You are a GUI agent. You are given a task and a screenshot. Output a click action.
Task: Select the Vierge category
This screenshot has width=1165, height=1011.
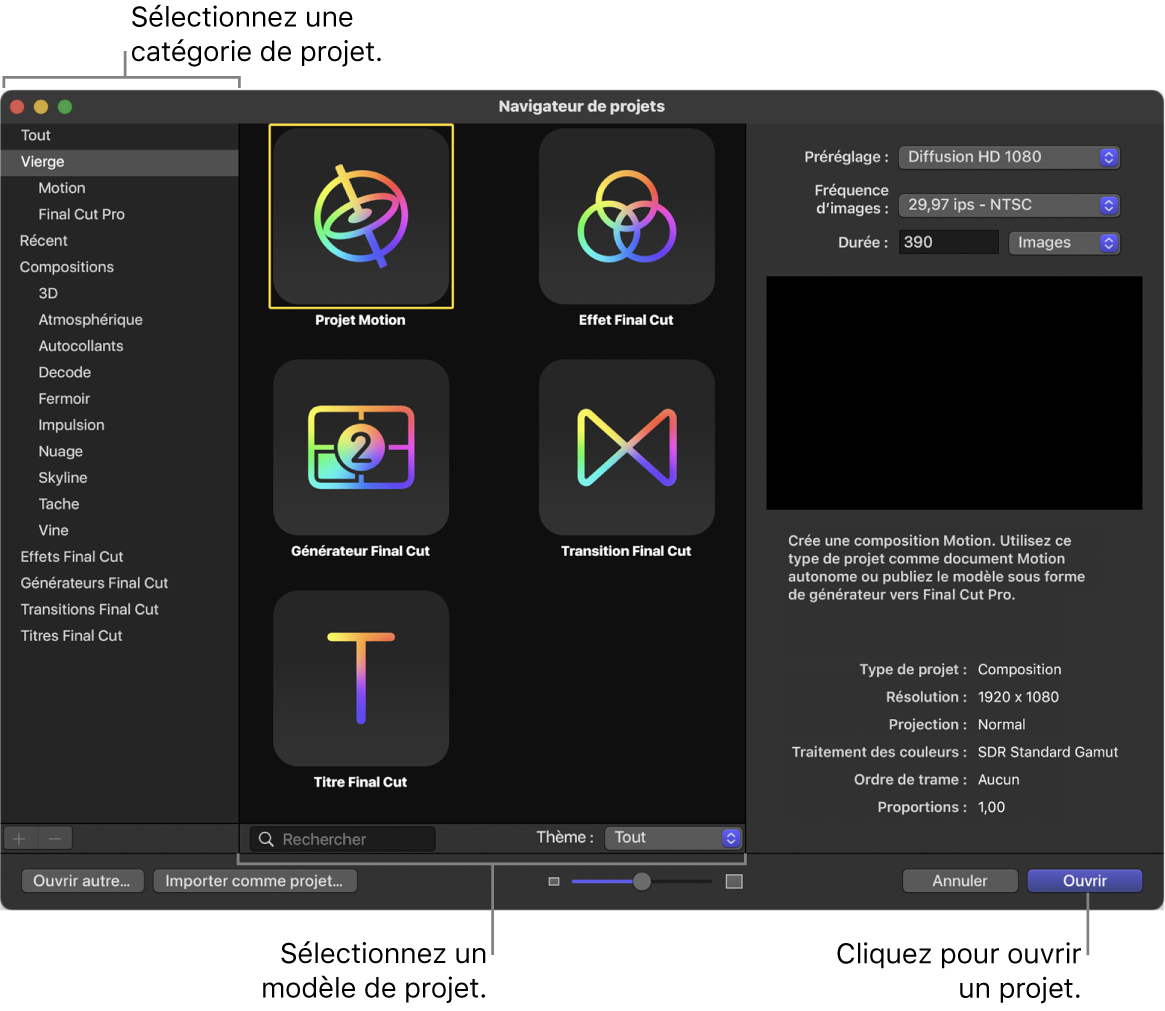(x=120, y=162)
